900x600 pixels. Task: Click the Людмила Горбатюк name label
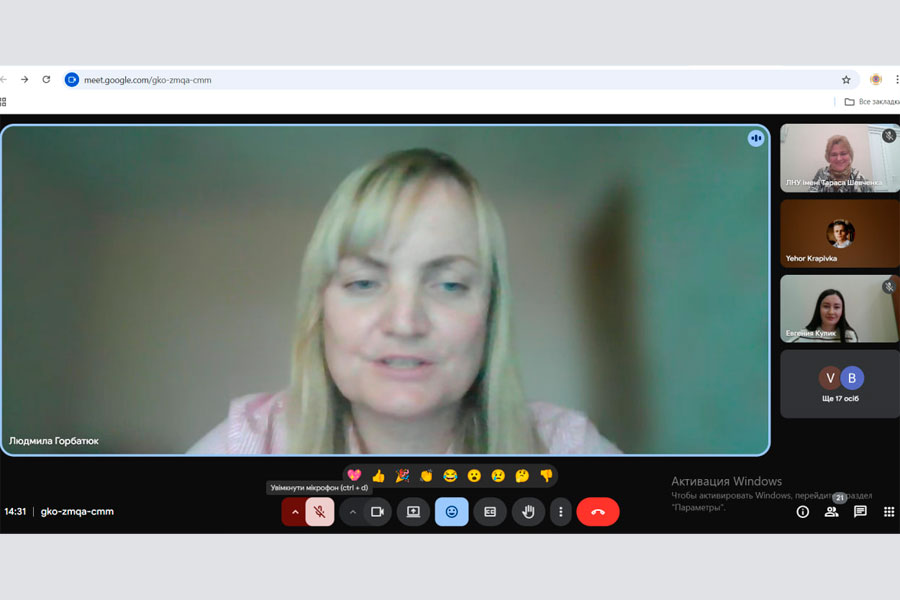[53, 441]
